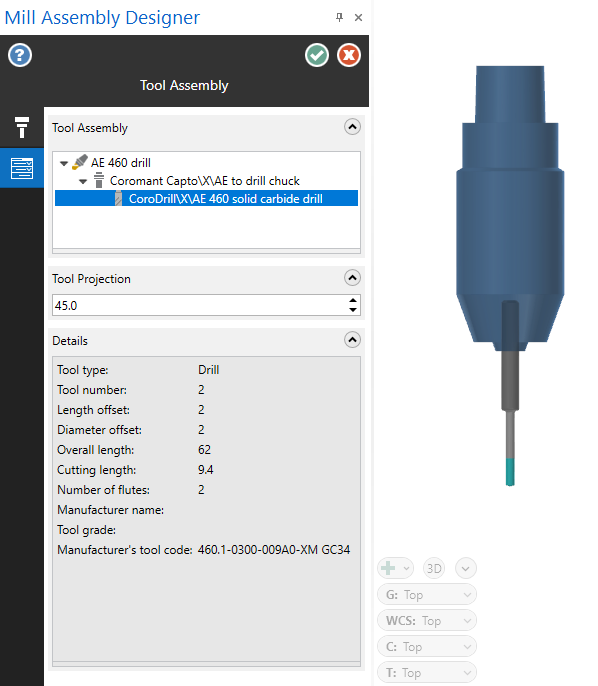
Task: Click the AE 460 drill assembly icon
Action: tap(80, 162)
